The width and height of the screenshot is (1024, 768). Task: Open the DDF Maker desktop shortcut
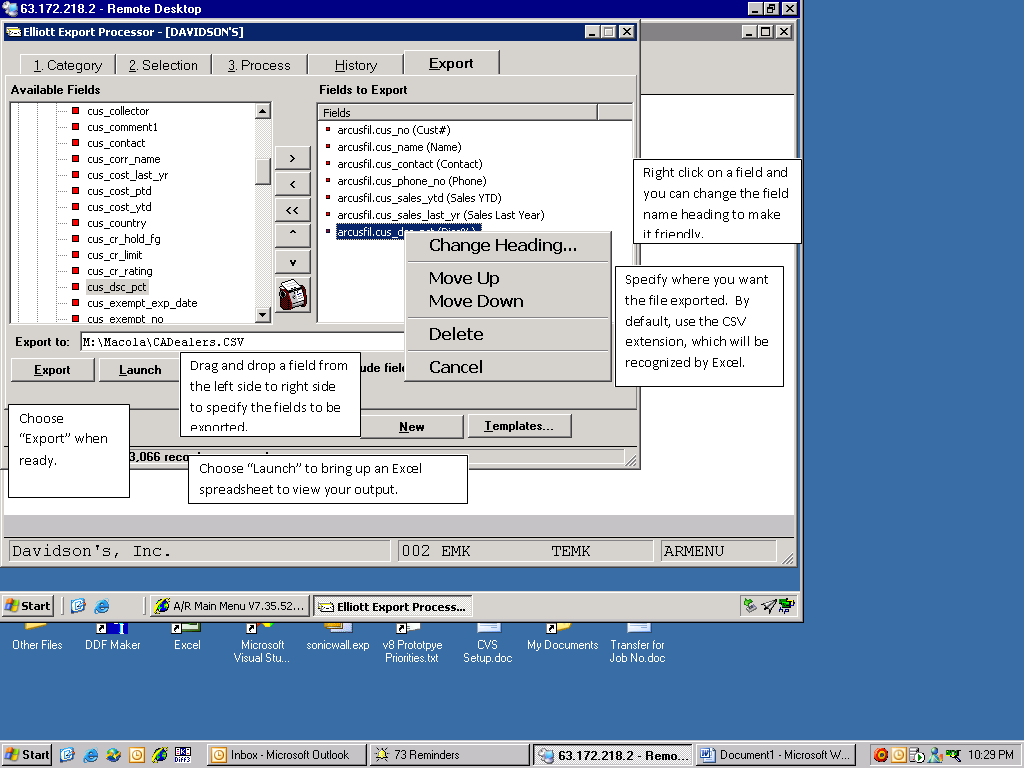tap(112, 637)
